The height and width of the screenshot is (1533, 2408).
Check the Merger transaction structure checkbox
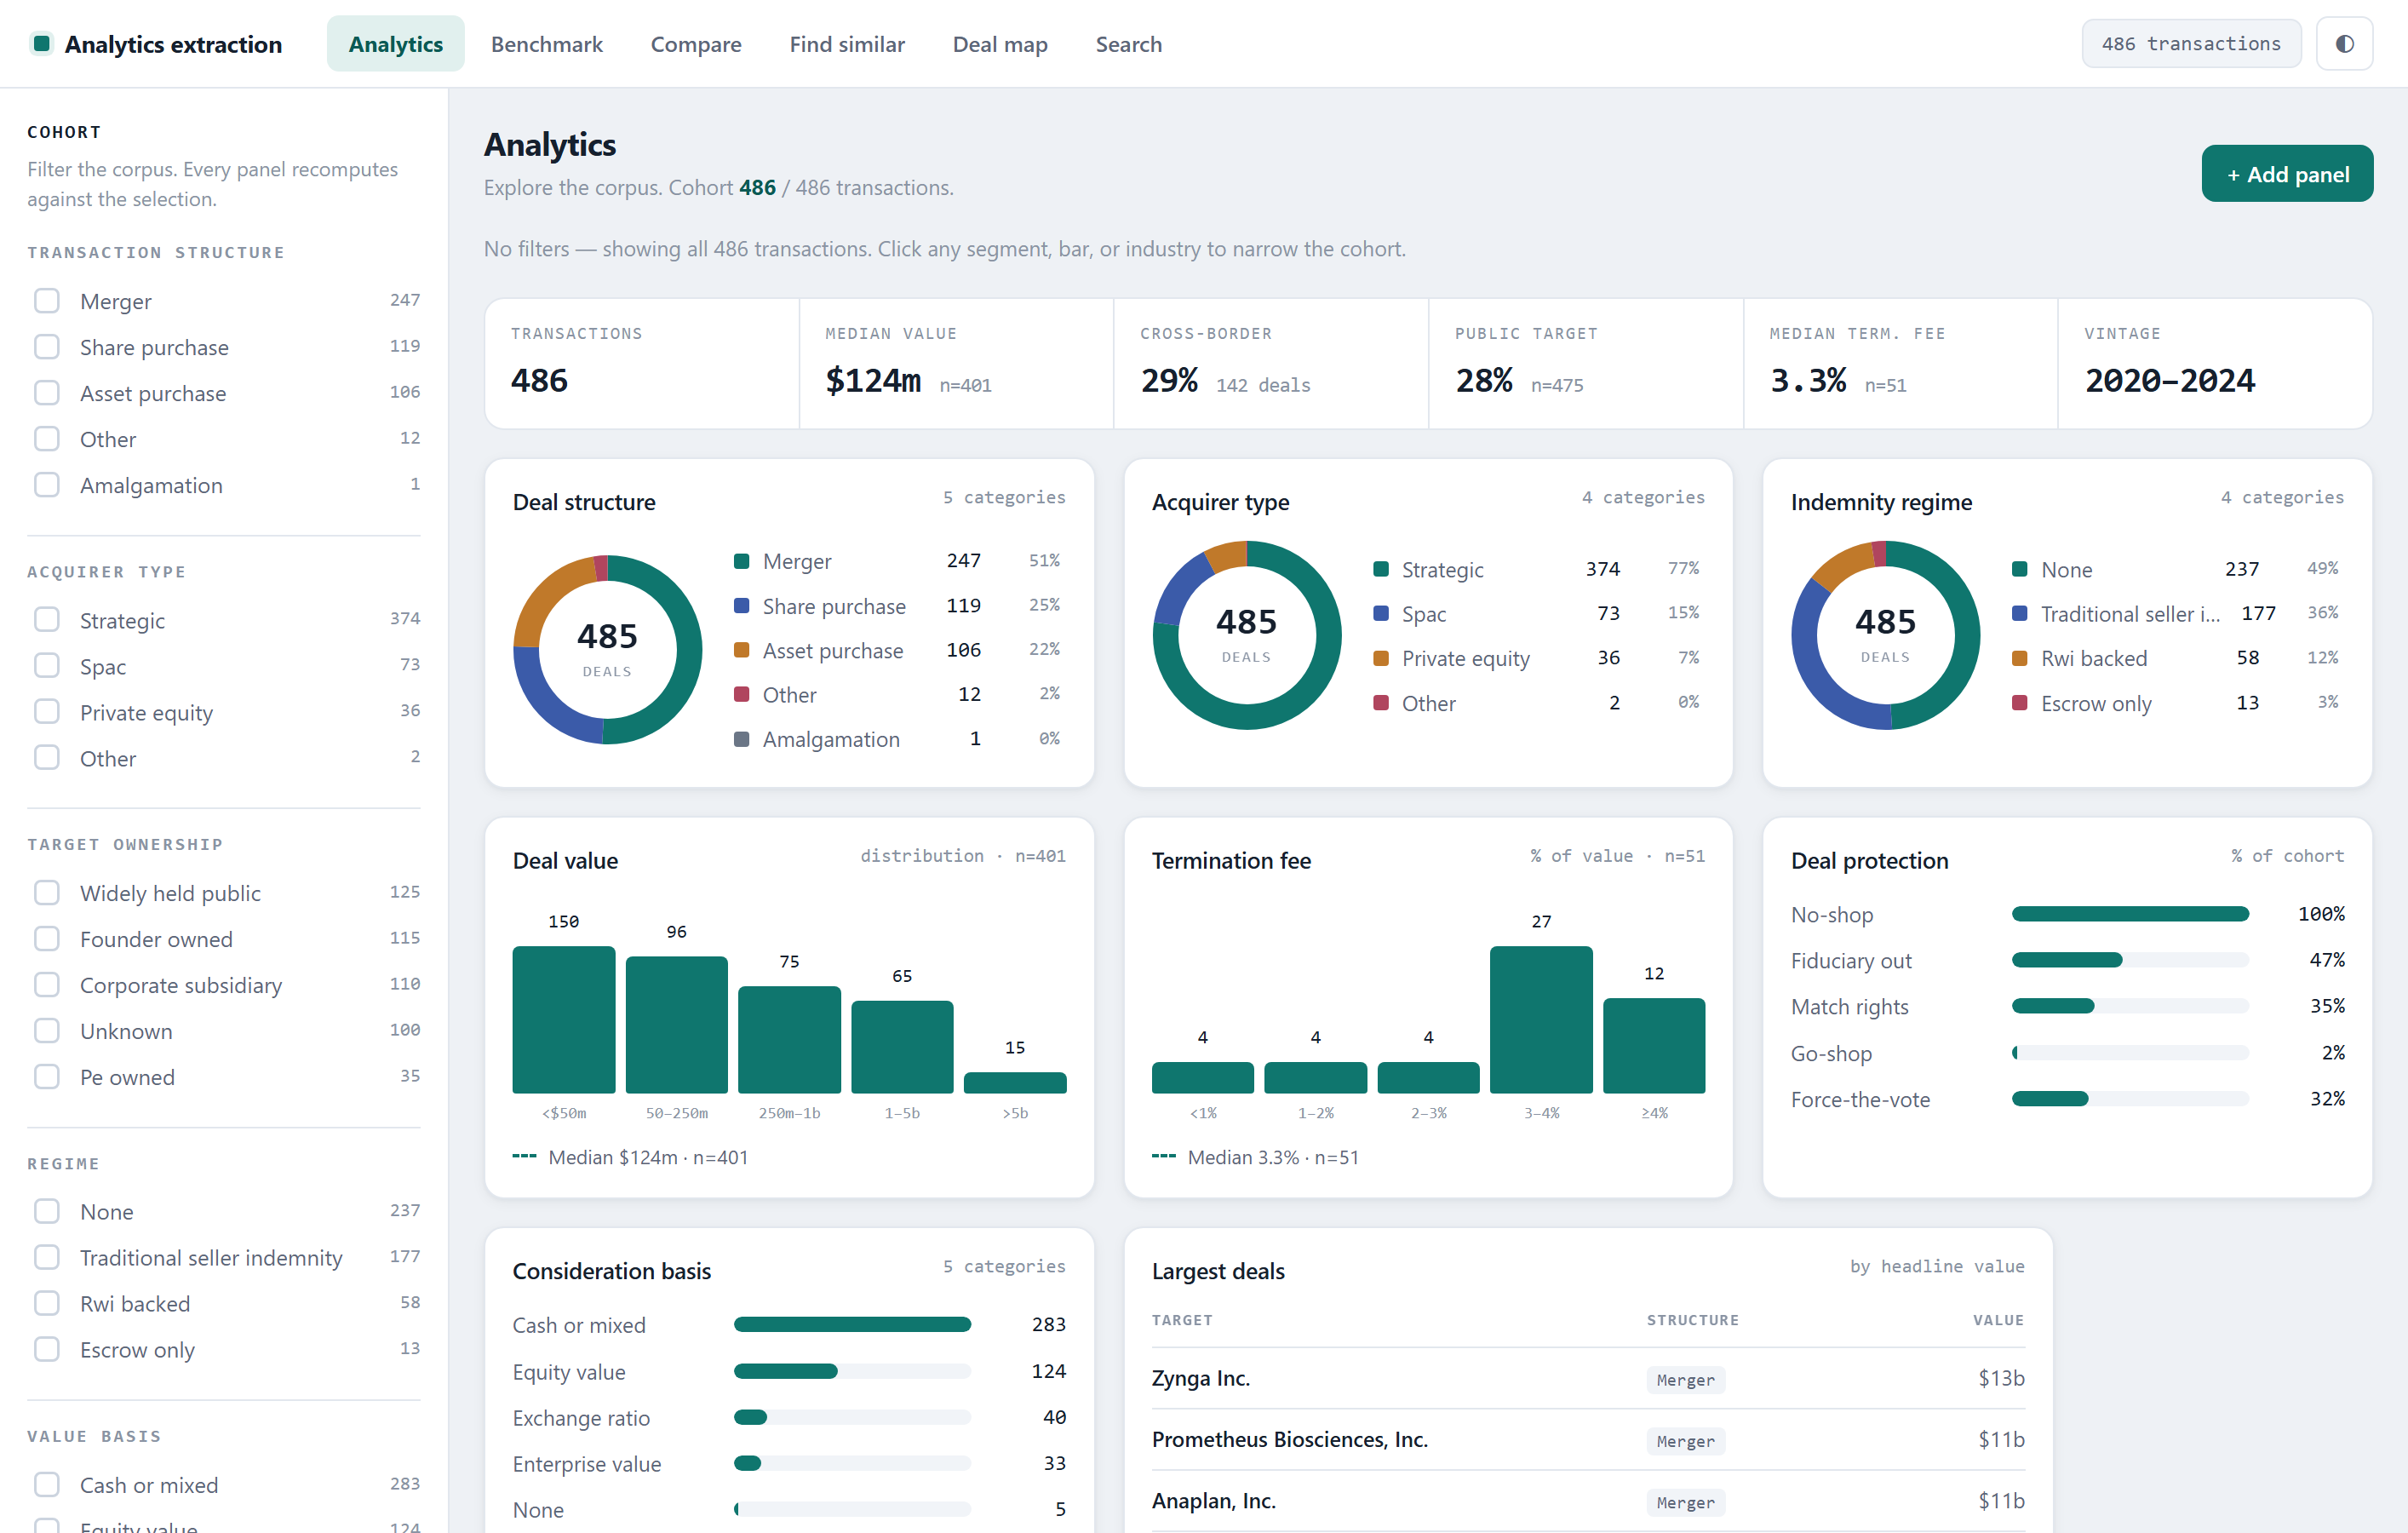click(47, 301)
